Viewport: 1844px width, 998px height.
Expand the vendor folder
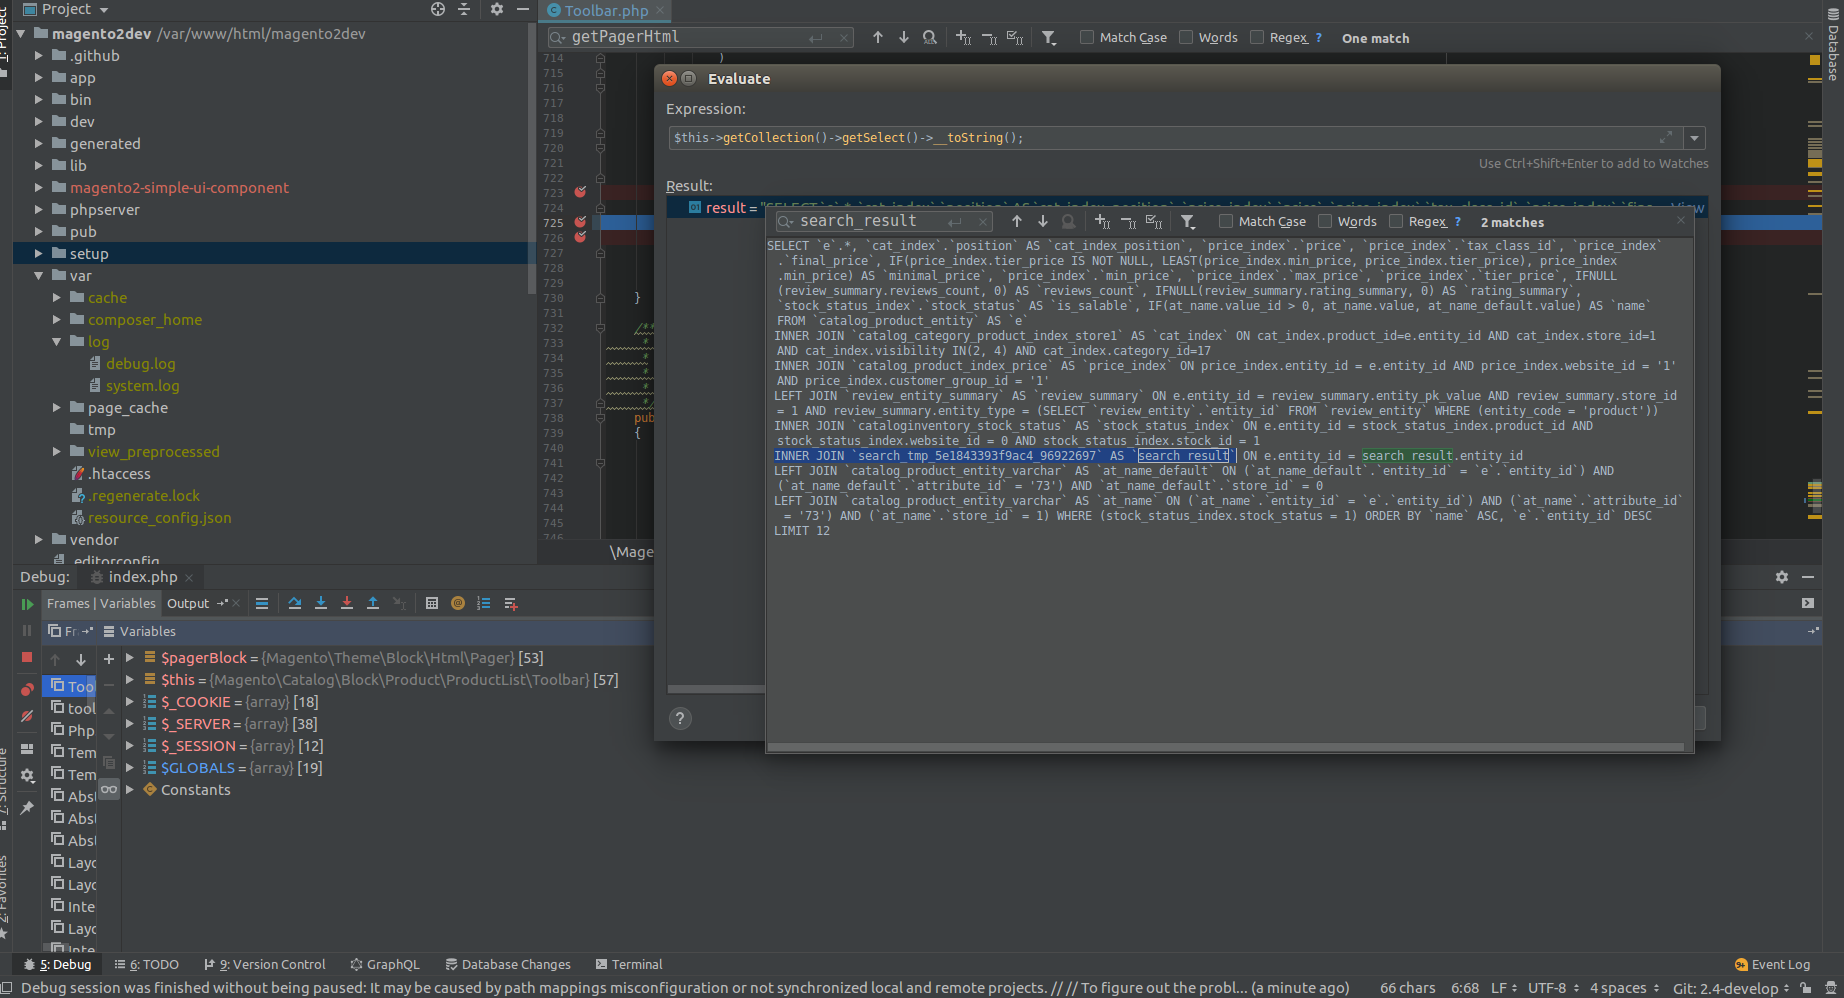coord(39,539)
